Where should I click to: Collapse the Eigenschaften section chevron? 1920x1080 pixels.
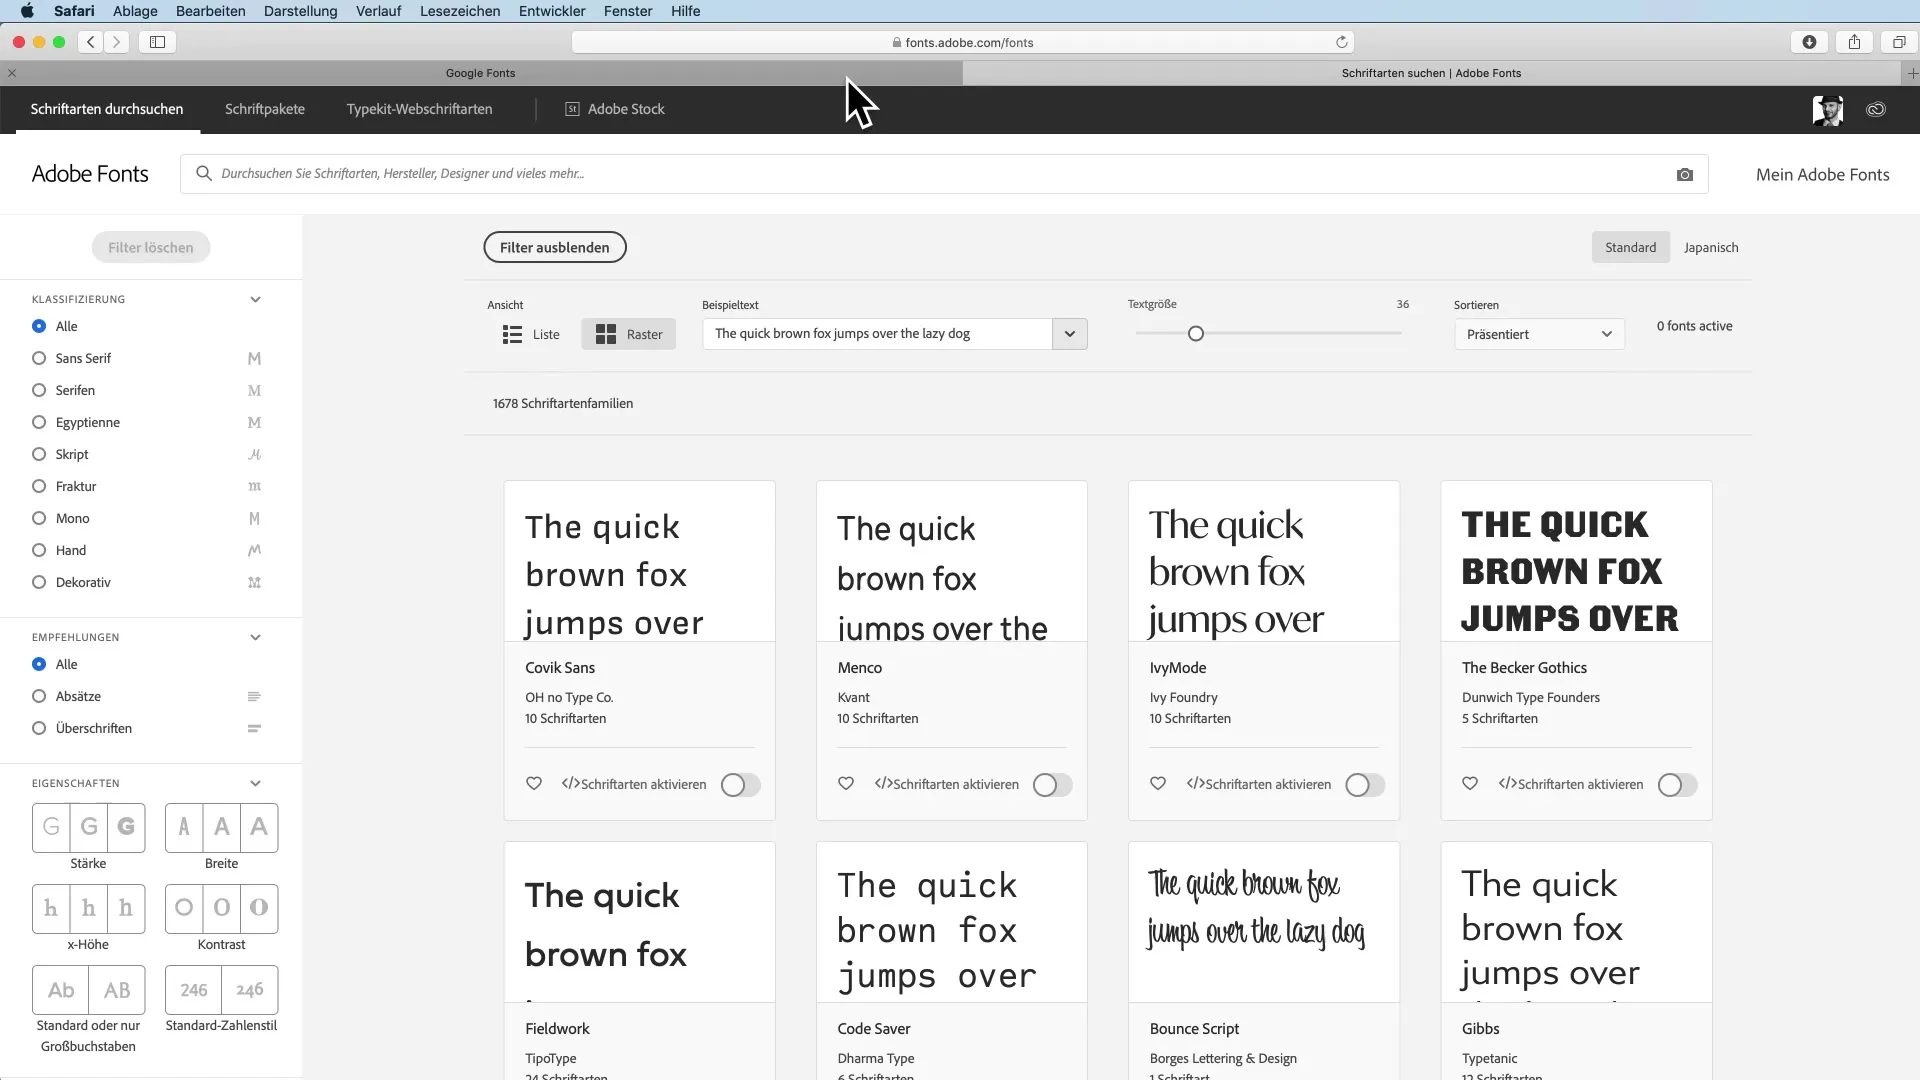255,783
